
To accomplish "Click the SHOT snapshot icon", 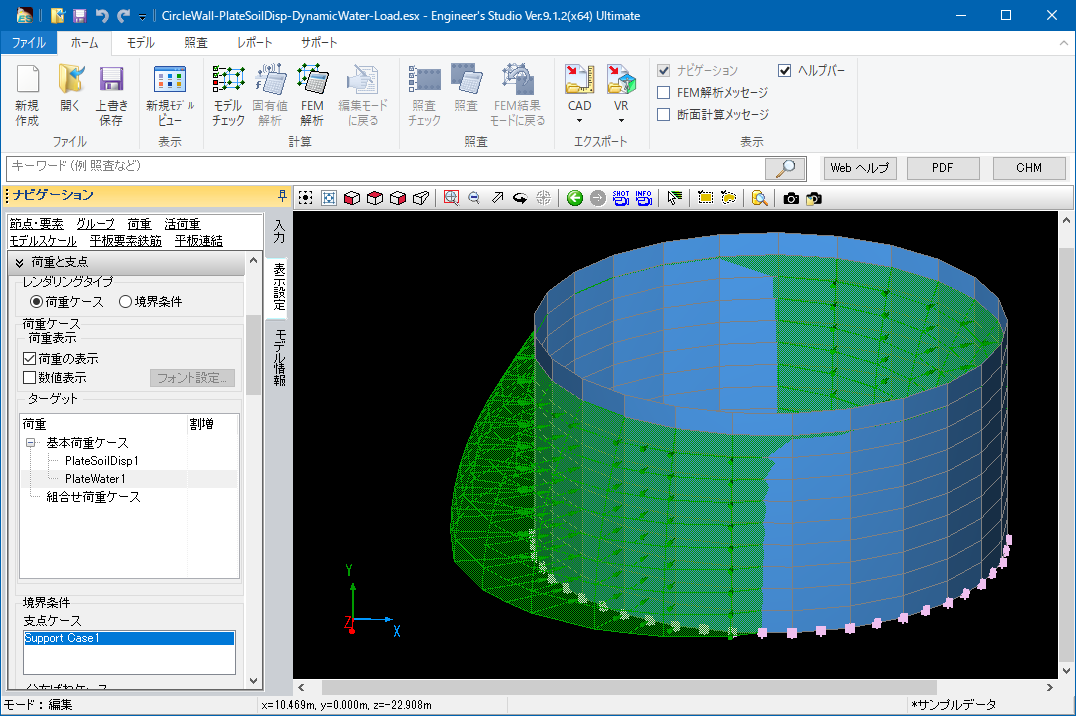I will (621, 198).
